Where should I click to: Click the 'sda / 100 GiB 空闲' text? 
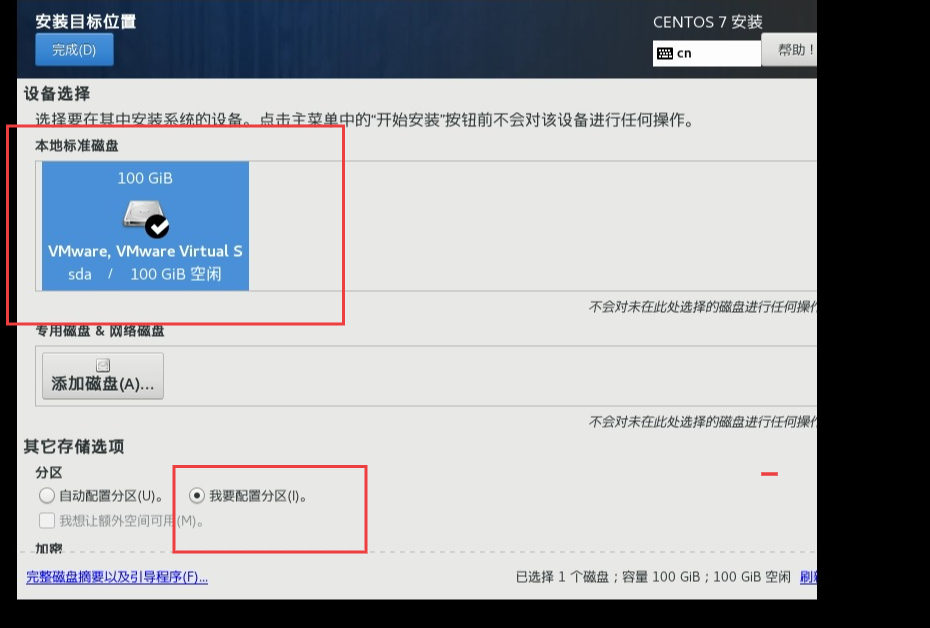point(145,274)
